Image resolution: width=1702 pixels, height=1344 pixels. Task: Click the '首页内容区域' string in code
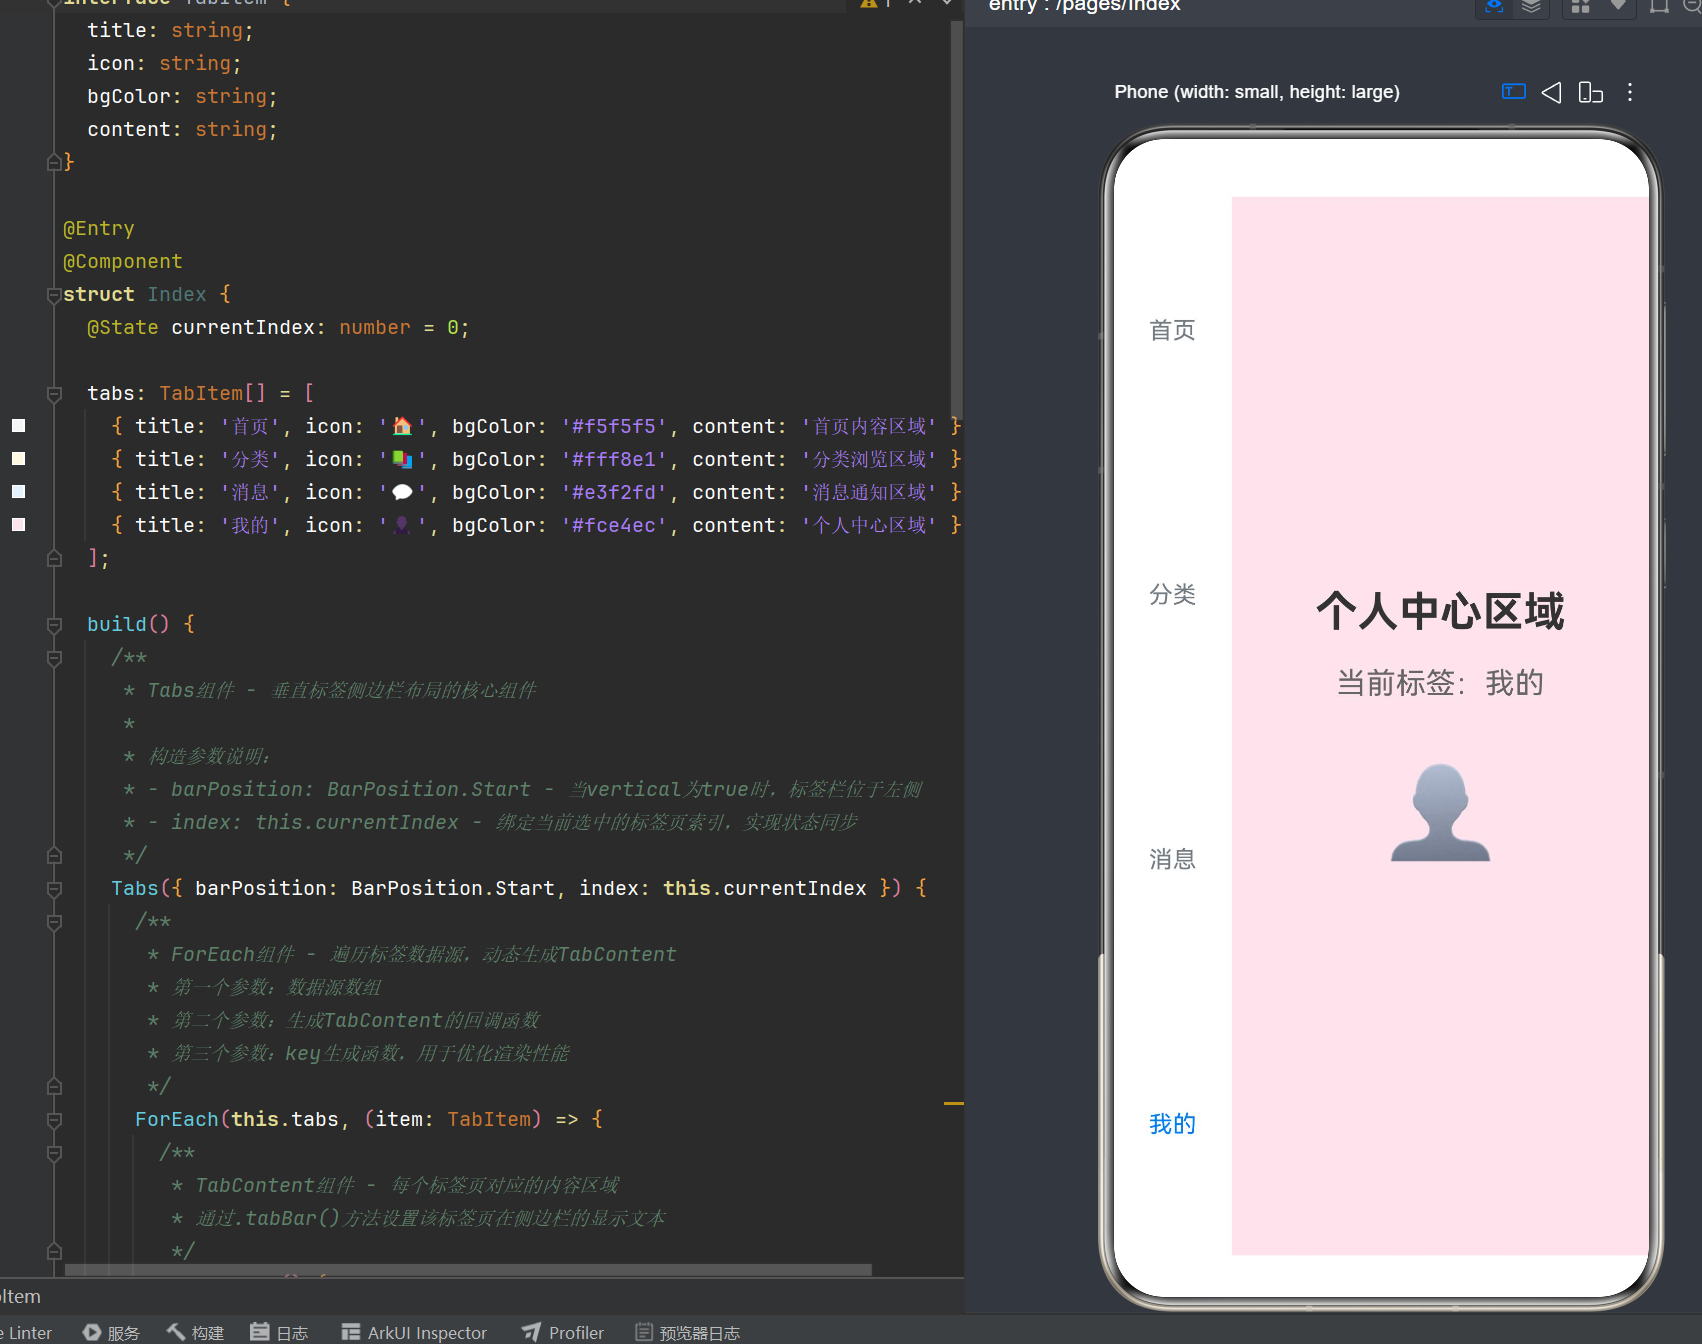coord(869,426)
